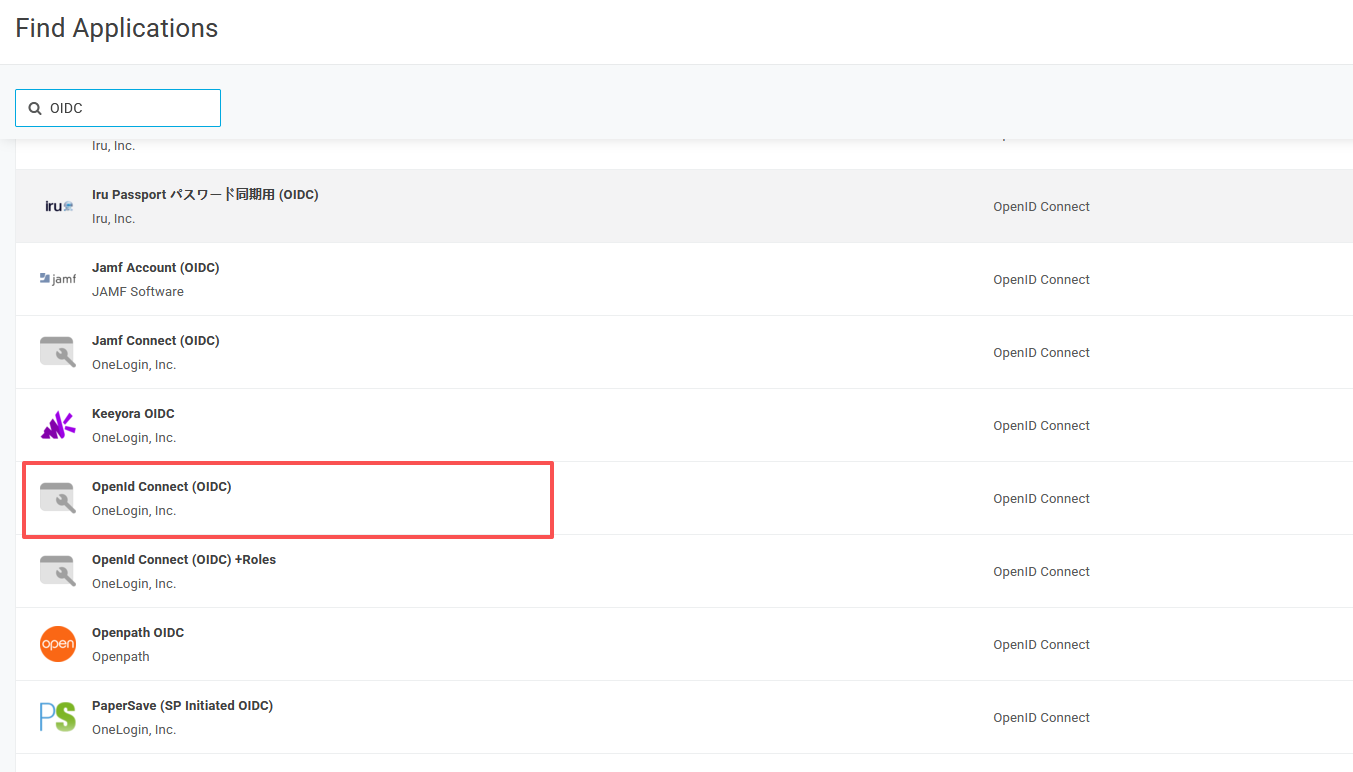Click the OpenId Connect +Roles wrench icon
The height and width of the screenshot is (772, 1353).
click(x=58, y=571)
